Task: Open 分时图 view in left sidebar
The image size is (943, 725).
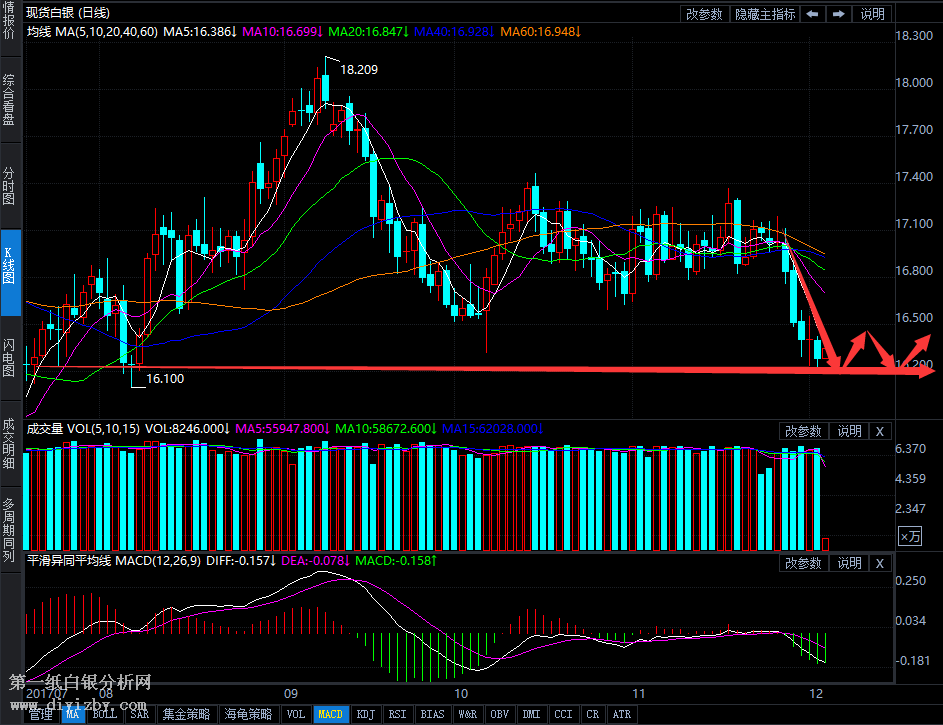Action: coord(9,186)
